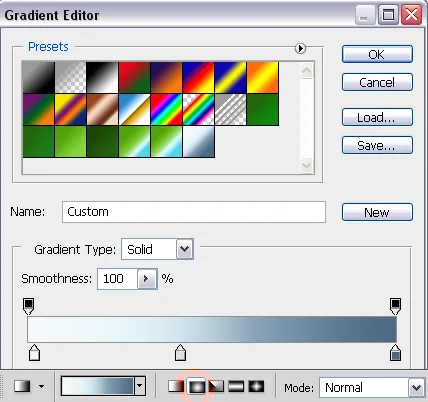Select the Angle Gradient icon
The image size is (428, 402).
click(x=216, y=387)
